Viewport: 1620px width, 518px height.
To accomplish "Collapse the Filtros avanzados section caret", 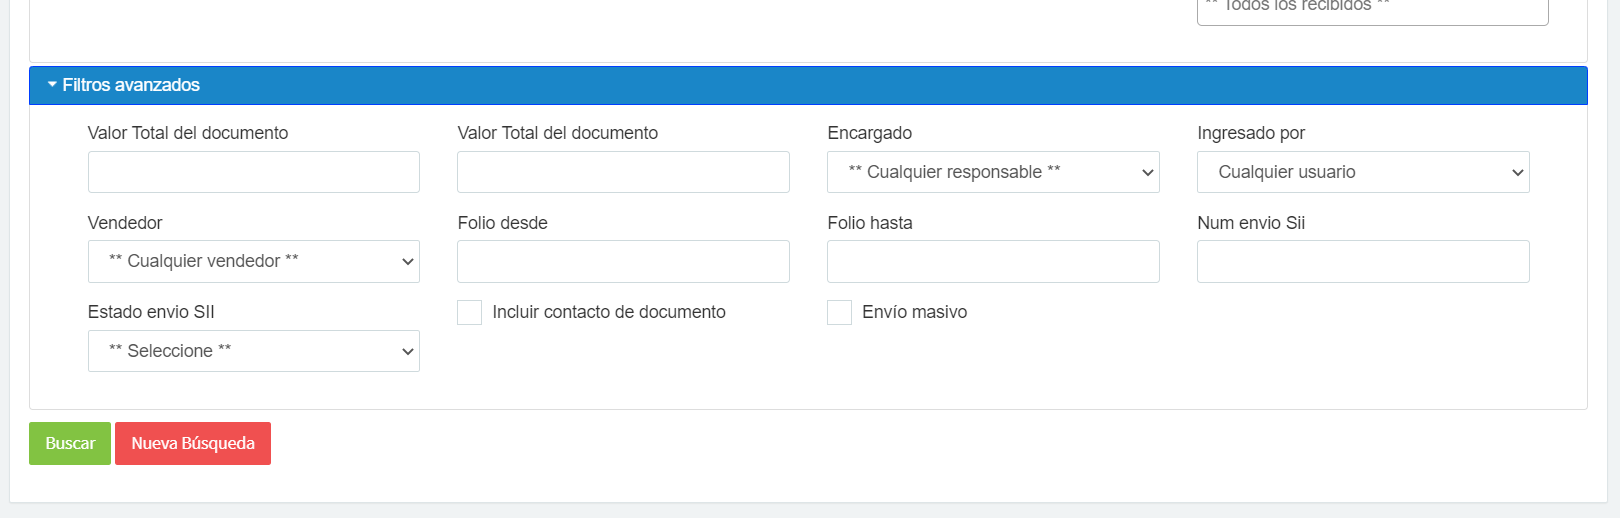I will point(52,85).
